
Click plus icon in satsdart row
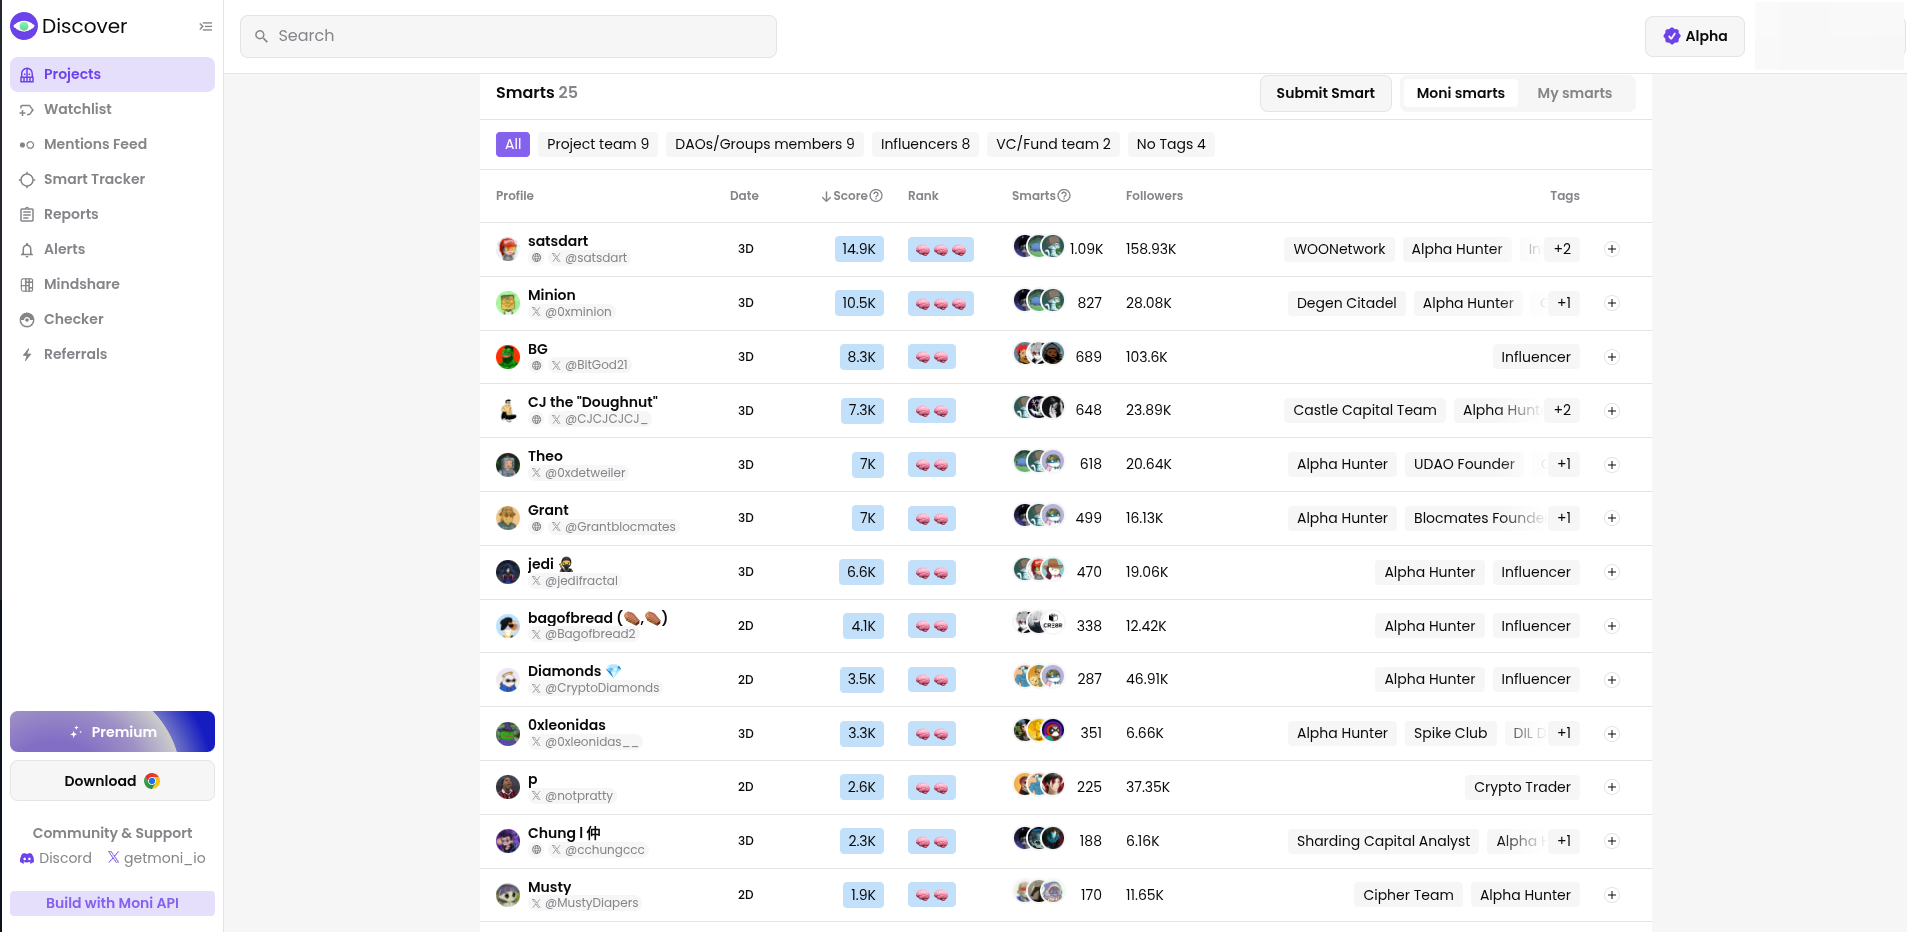click(x=1611, y=249)
